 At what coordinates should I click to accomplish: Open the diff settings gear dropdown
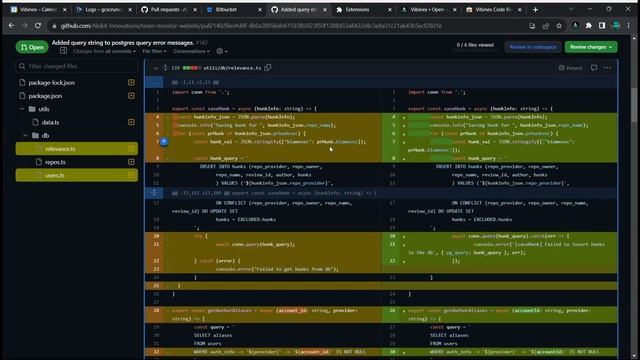coord(222,51)
